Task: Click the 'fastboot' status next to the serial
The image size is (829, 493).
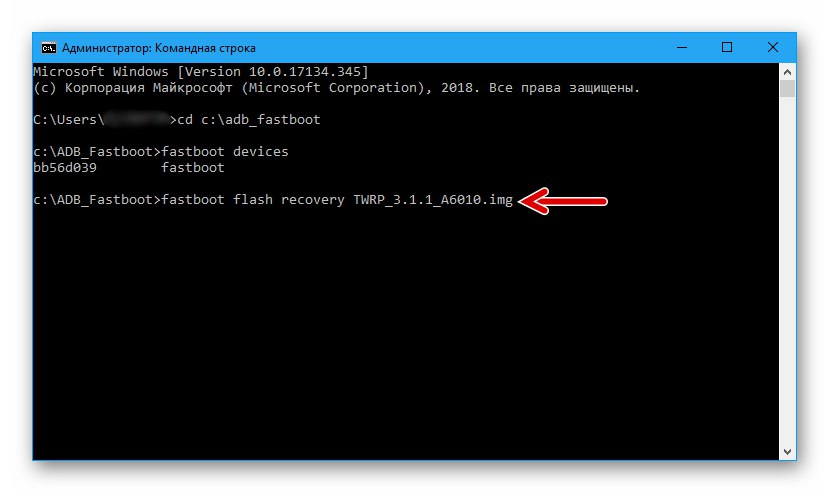Action: pyautogui.click(x=193, y=168)
